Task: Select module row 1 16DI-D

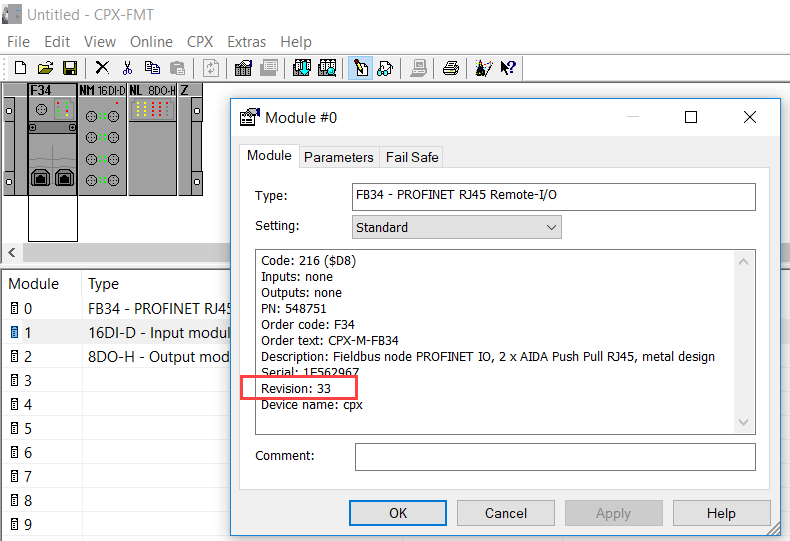Action: 116,332
